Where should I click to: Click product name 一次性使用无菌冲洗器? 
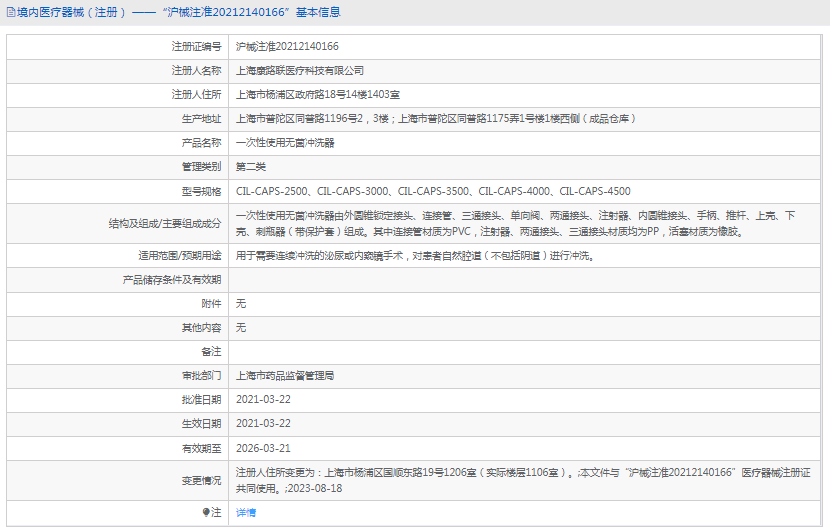[285, 143]
